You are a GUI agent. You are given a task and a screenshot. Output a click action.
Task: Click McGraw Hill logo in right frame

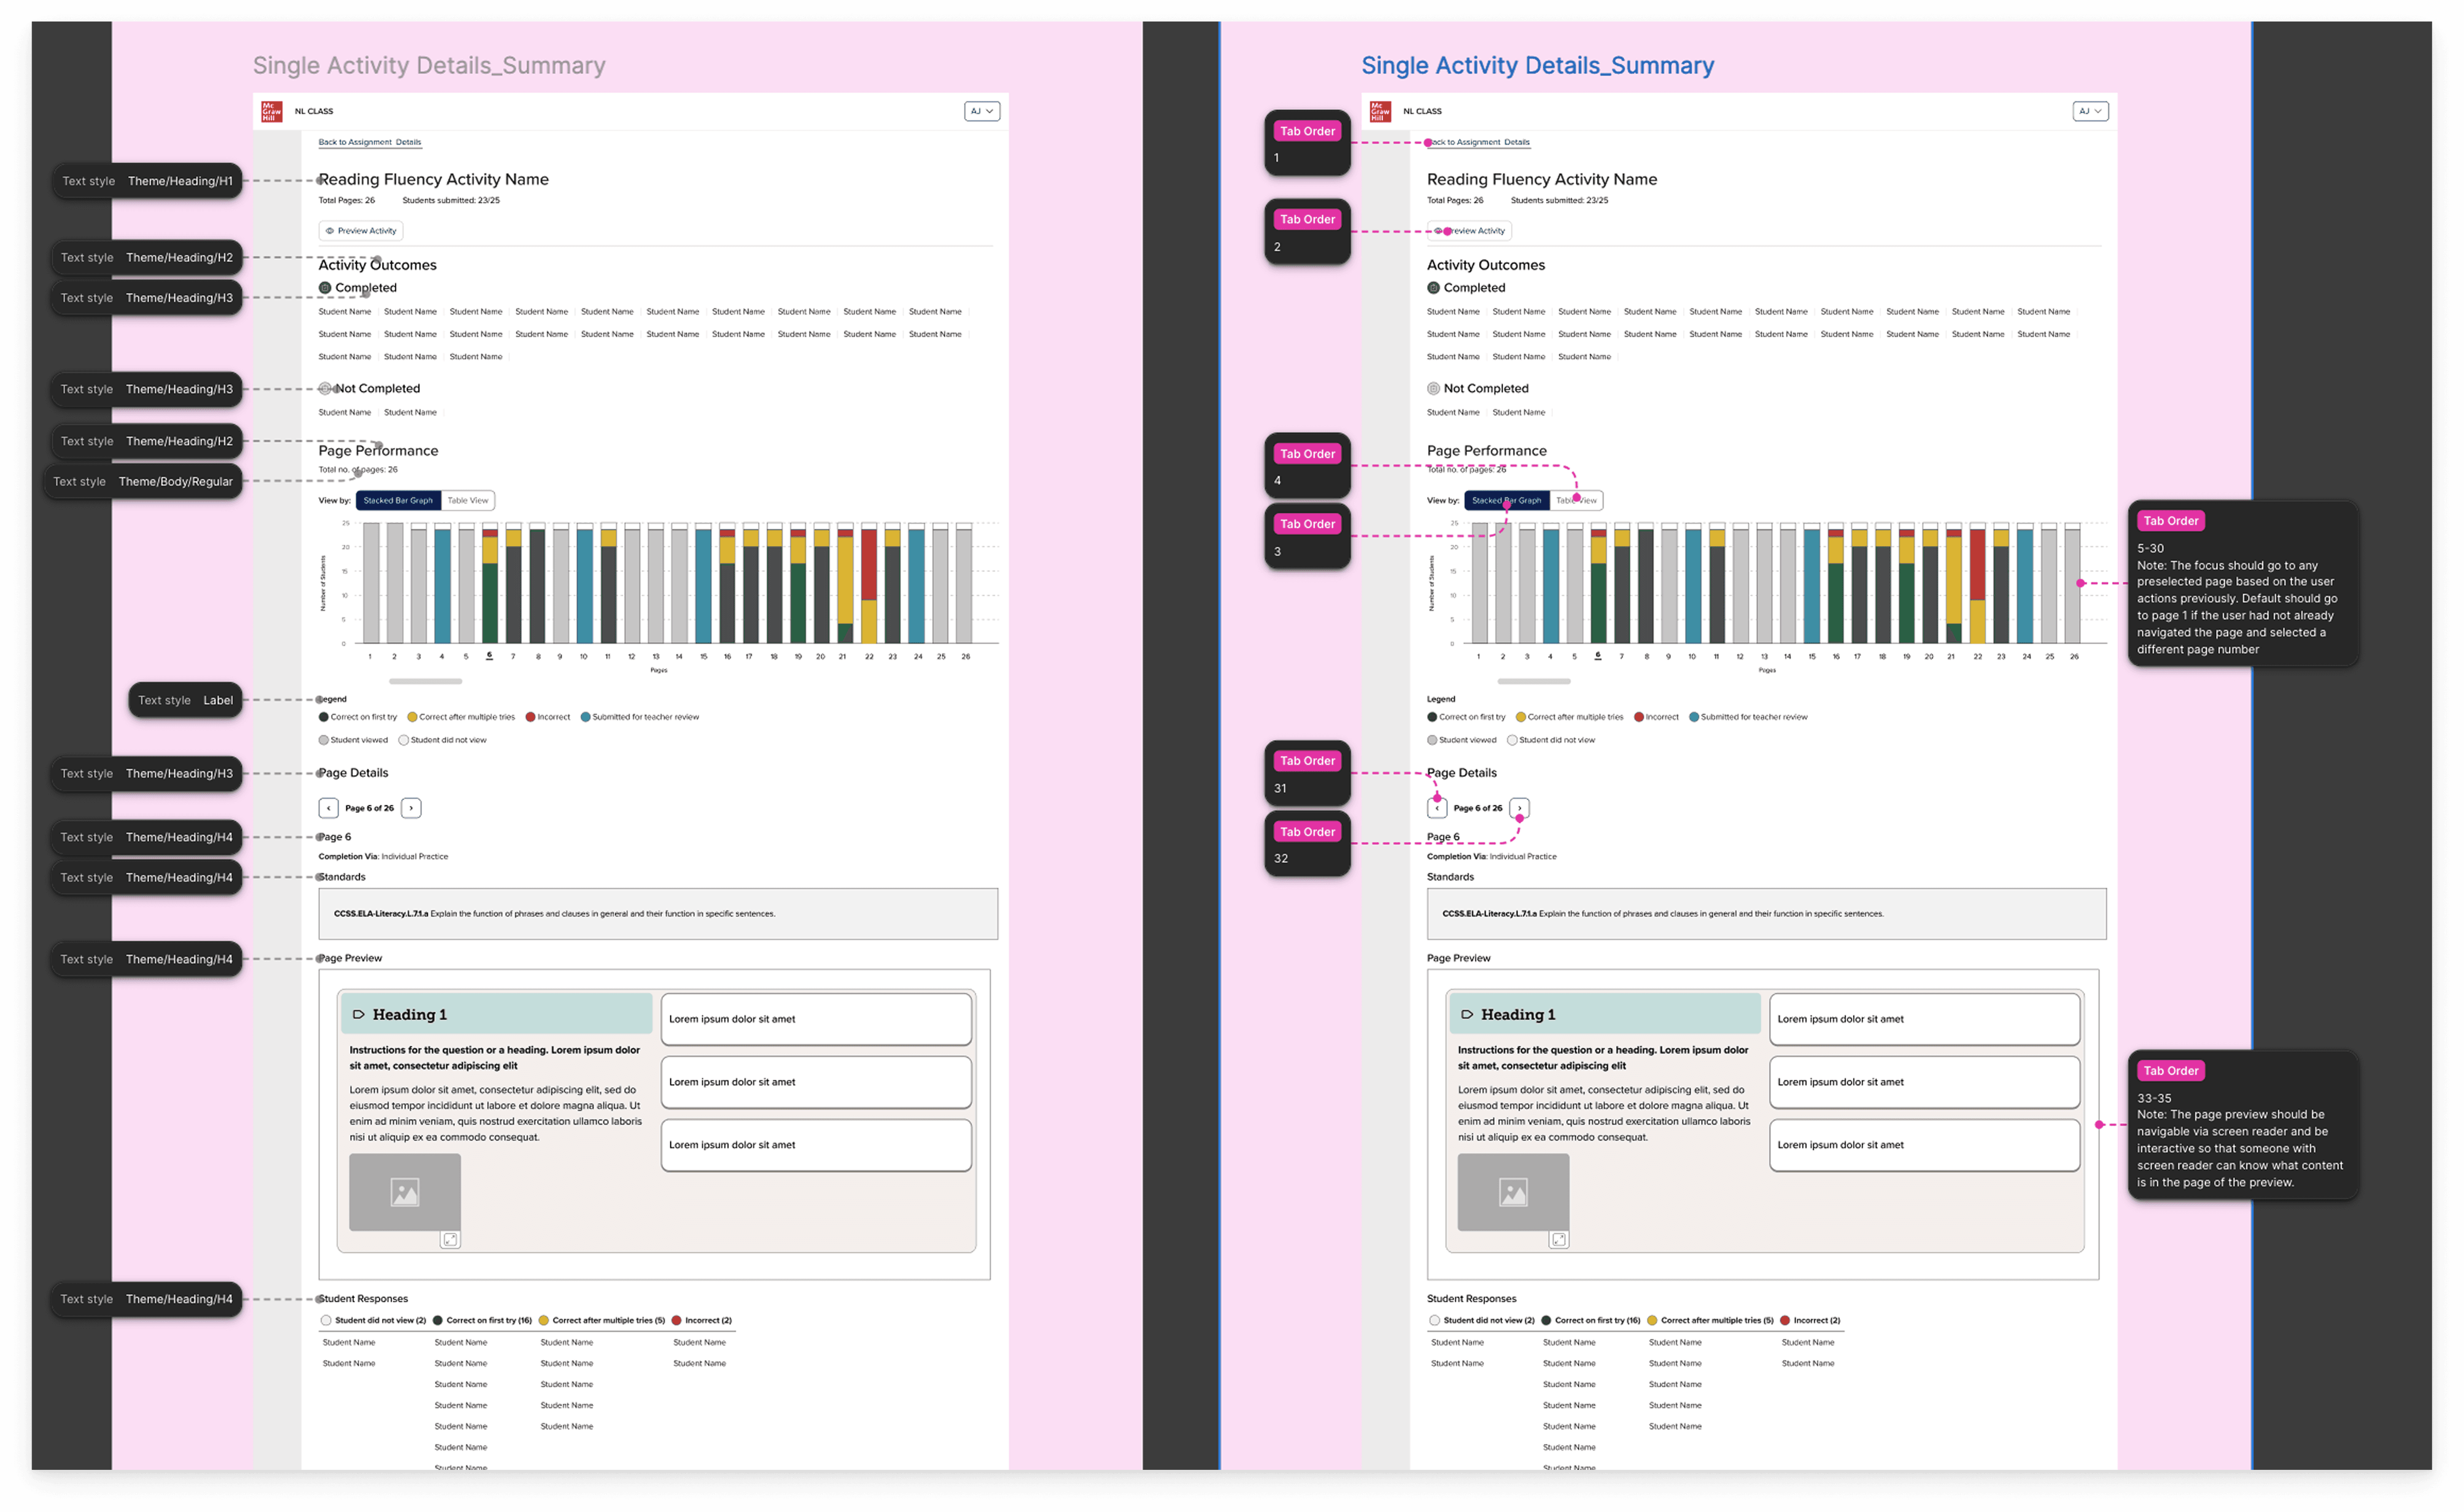(x=1380, y=111)
